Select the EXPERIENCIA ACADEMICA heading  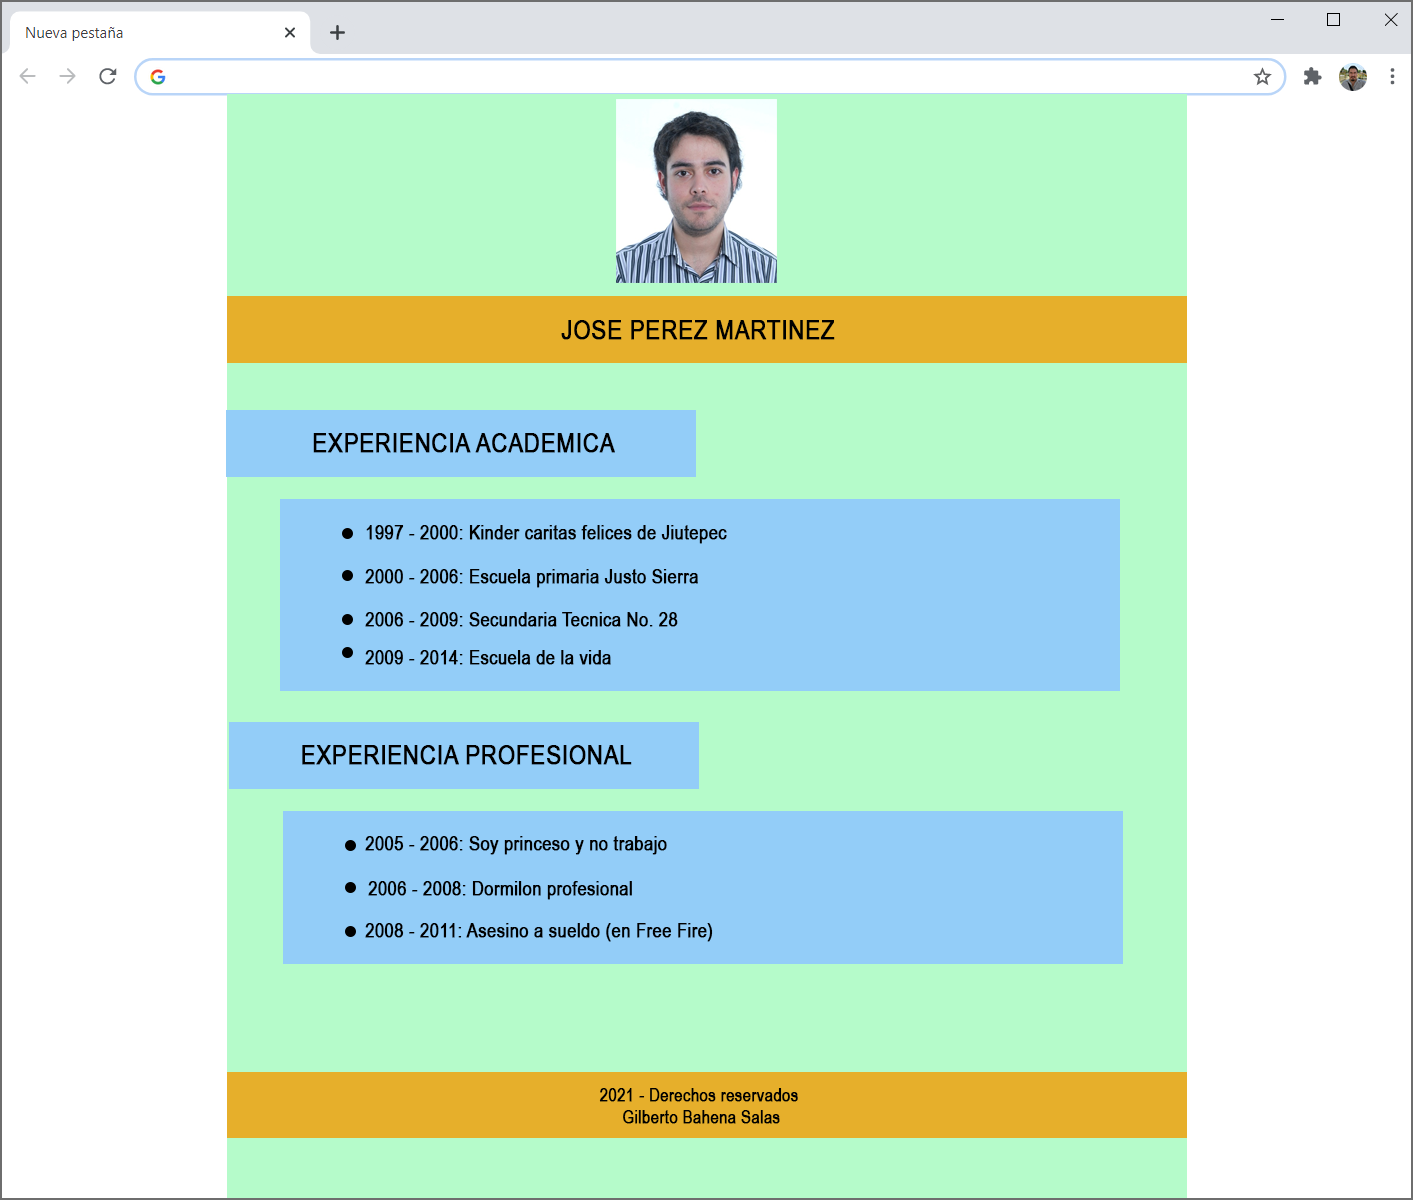(463, 443)
